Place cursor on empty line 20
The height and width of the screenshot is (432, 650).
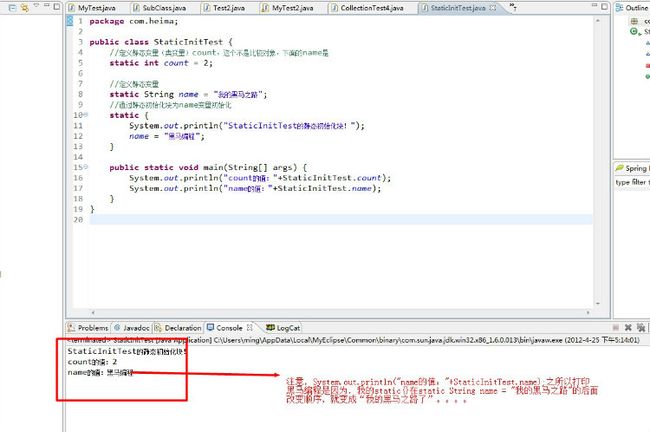(341, 220)
